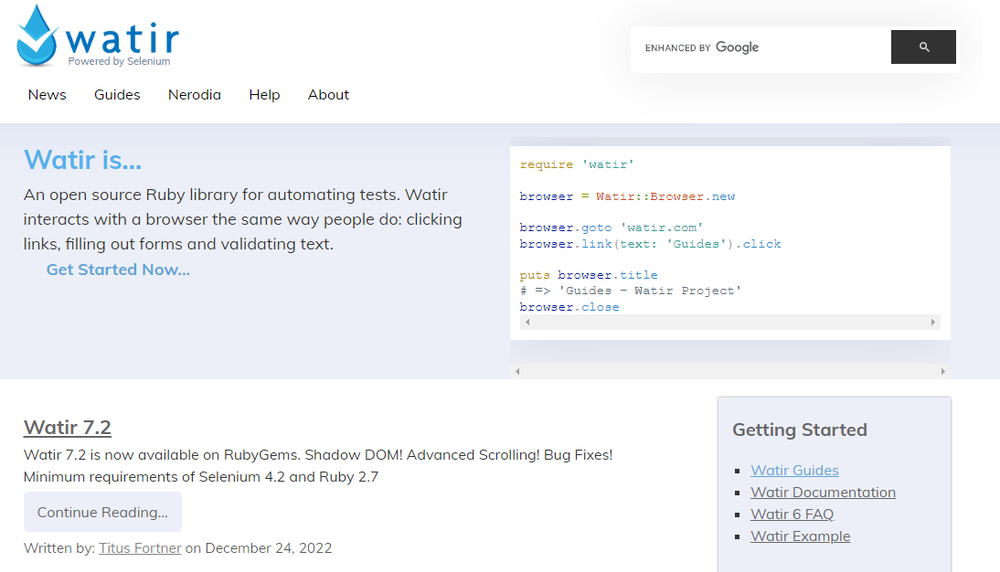Open the Watir Documentation link
Viewport: 1000px width, 572px height.
pos(823,492)
